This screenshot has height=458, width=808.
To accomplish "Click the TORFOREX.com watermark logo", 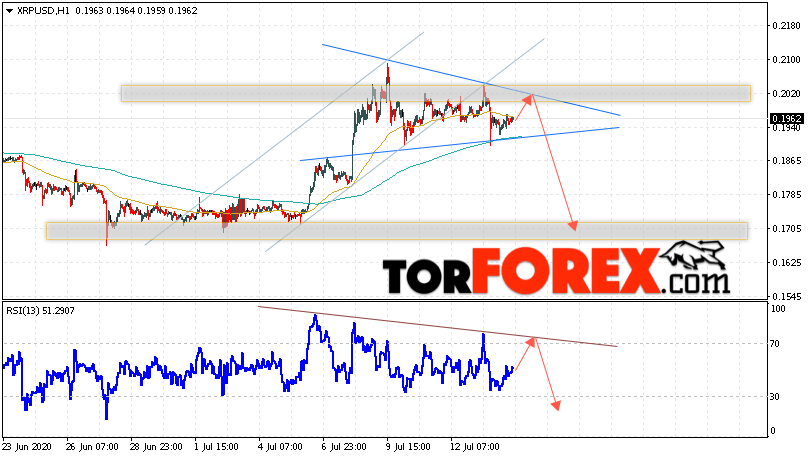I will pos(557,268).
